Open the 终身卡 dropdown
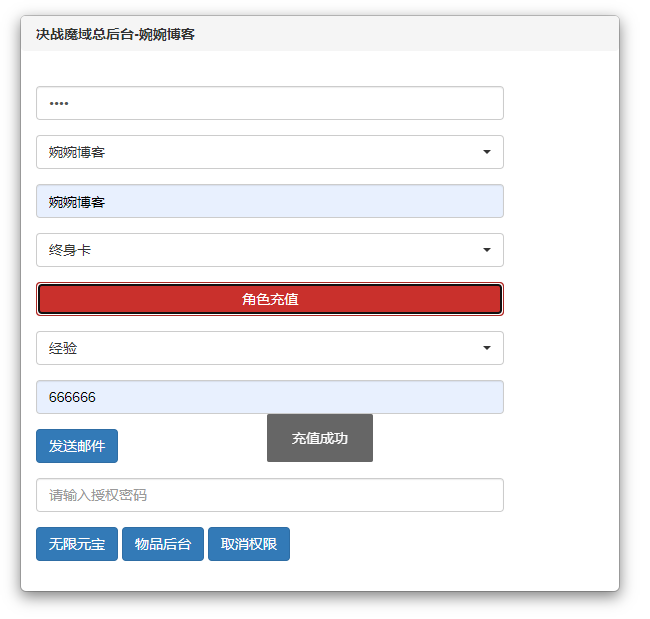Viewport: 650px width, 619px height. (x=269, y=250)
